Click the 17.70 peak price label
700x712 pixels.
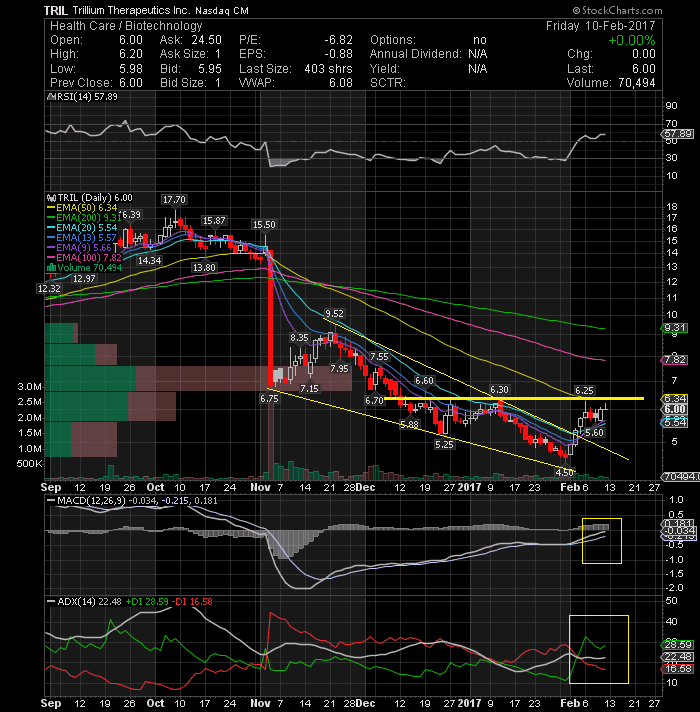tap(174, 199)
